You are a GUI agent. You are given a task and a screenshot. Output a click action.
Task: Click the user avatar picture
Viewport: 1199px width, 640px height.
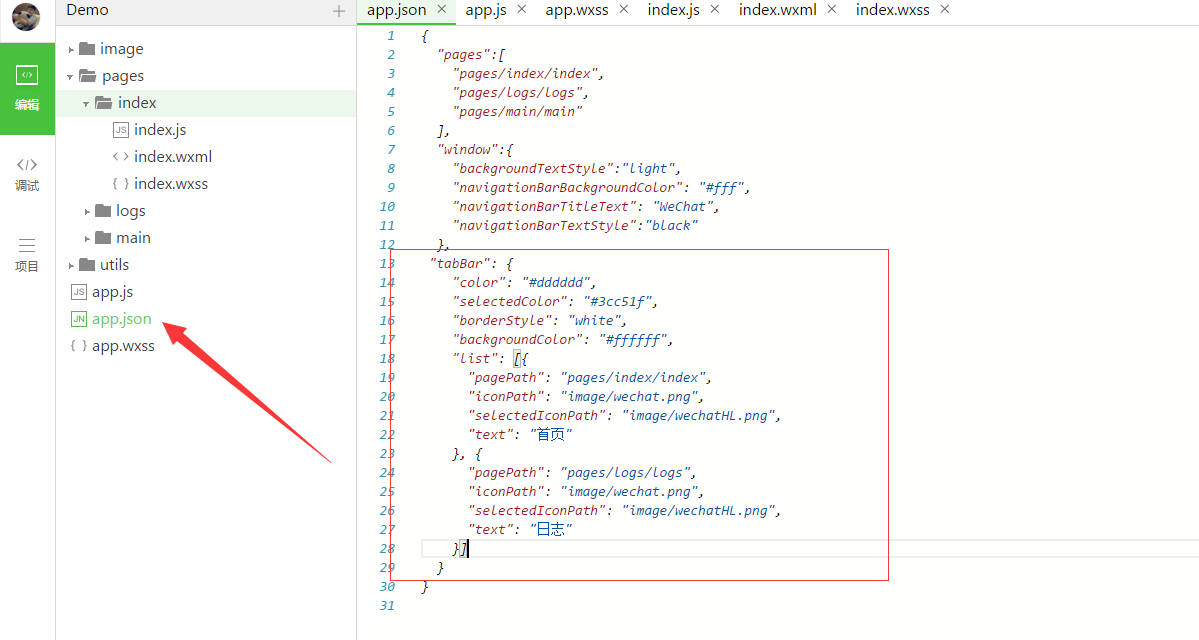pos(26,17)
